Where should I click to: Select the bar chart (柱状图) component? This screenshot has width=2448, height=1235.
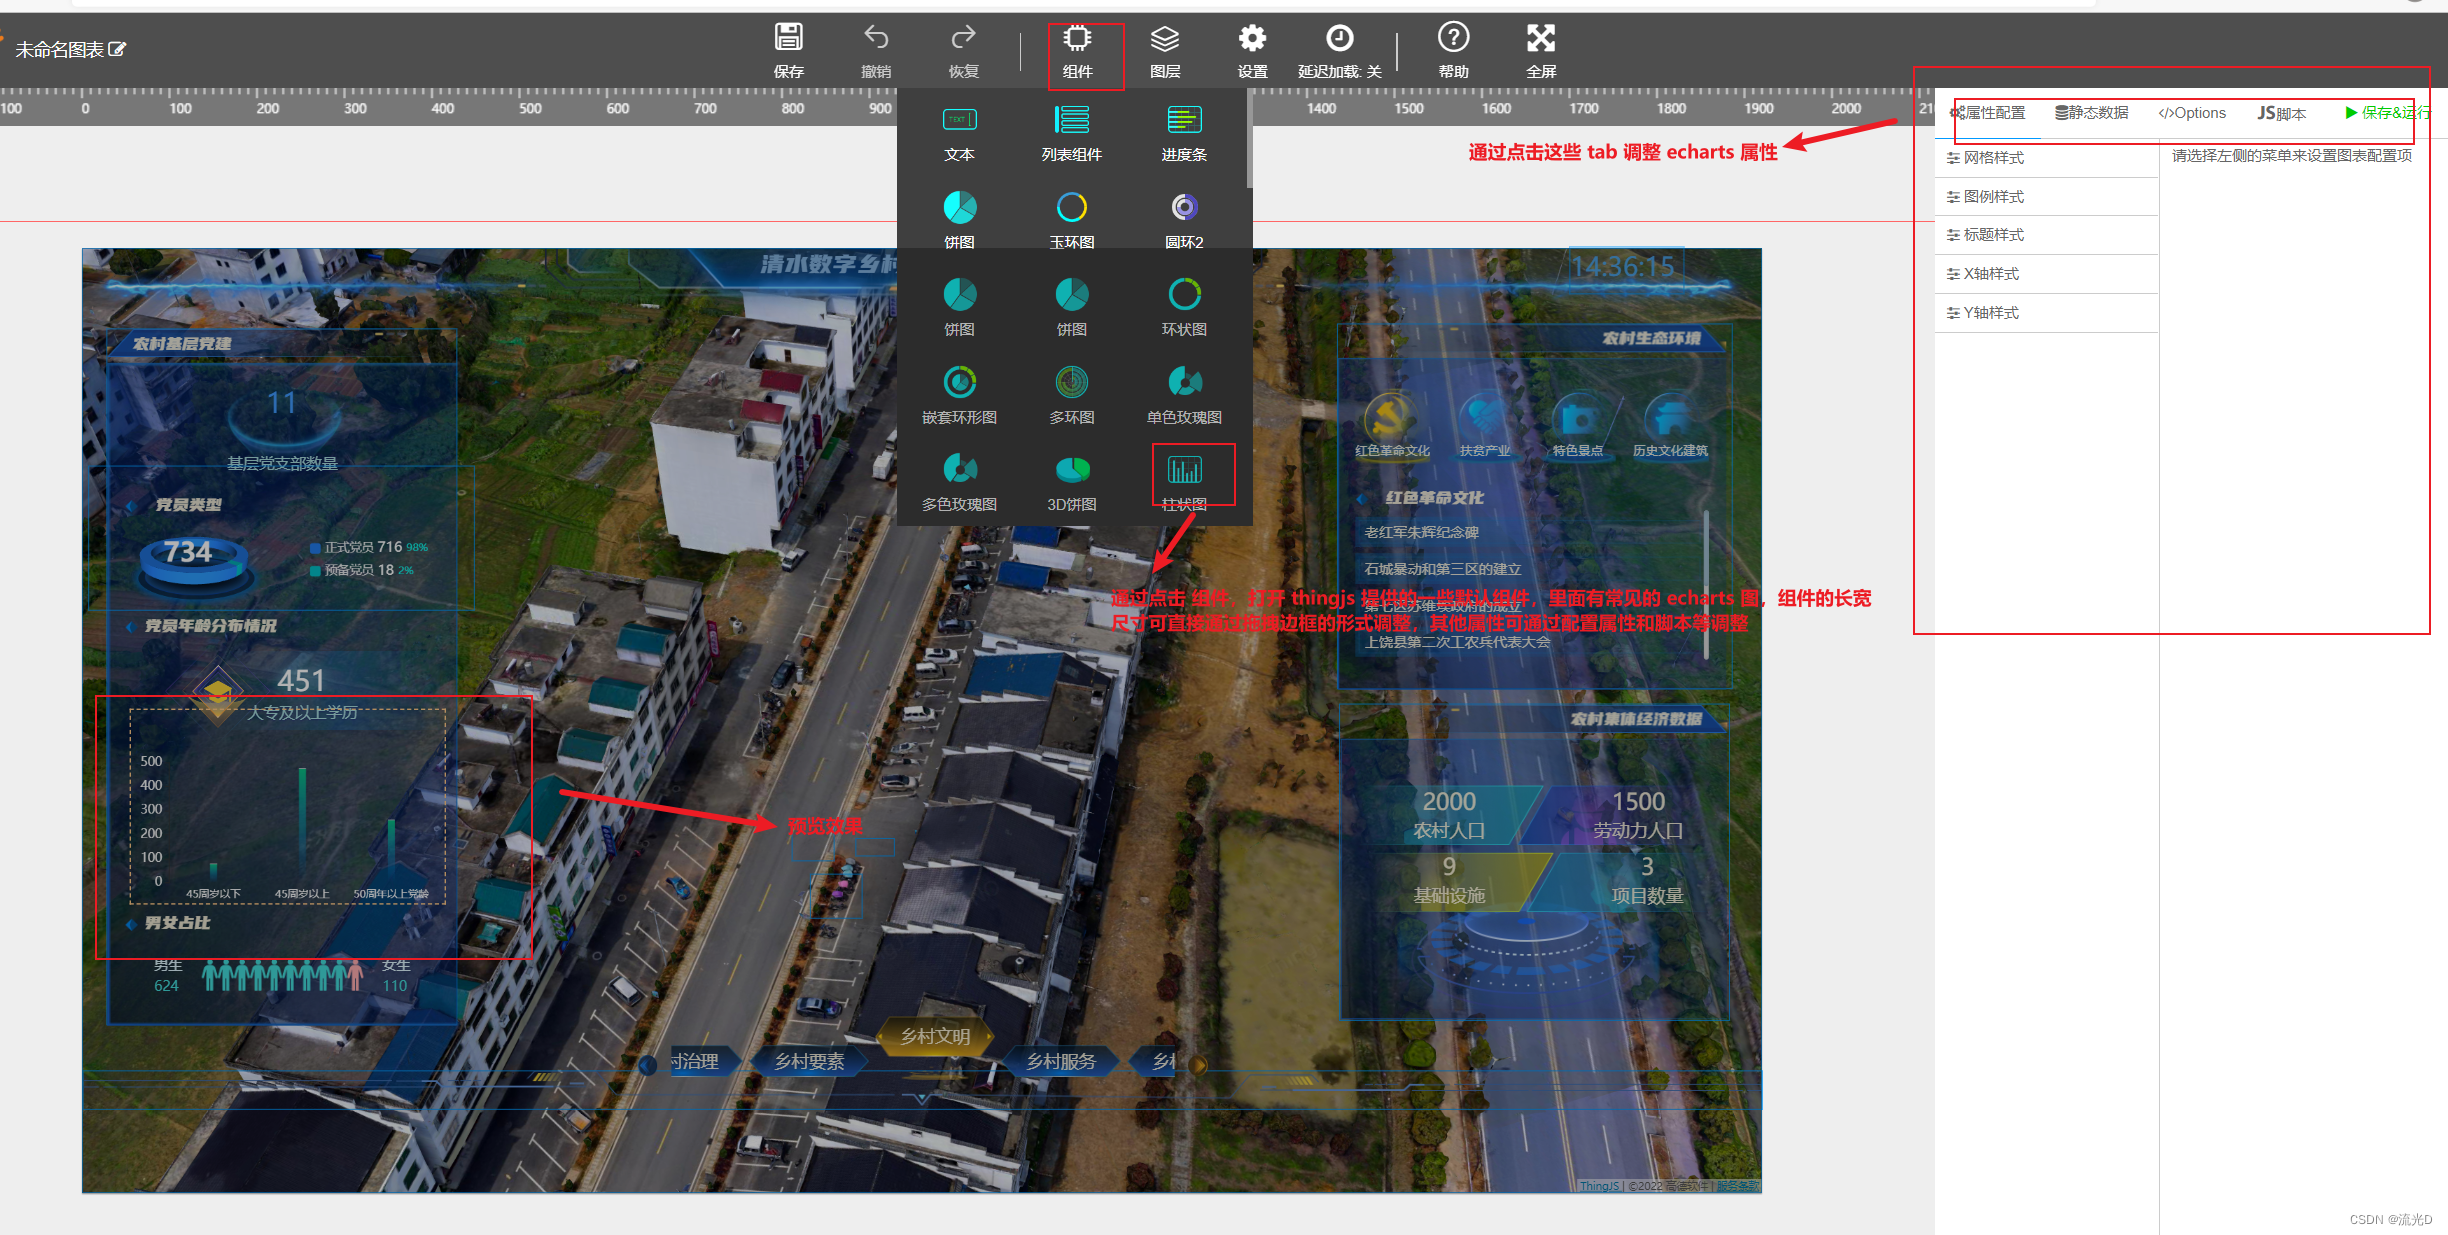pos(1184,471)
